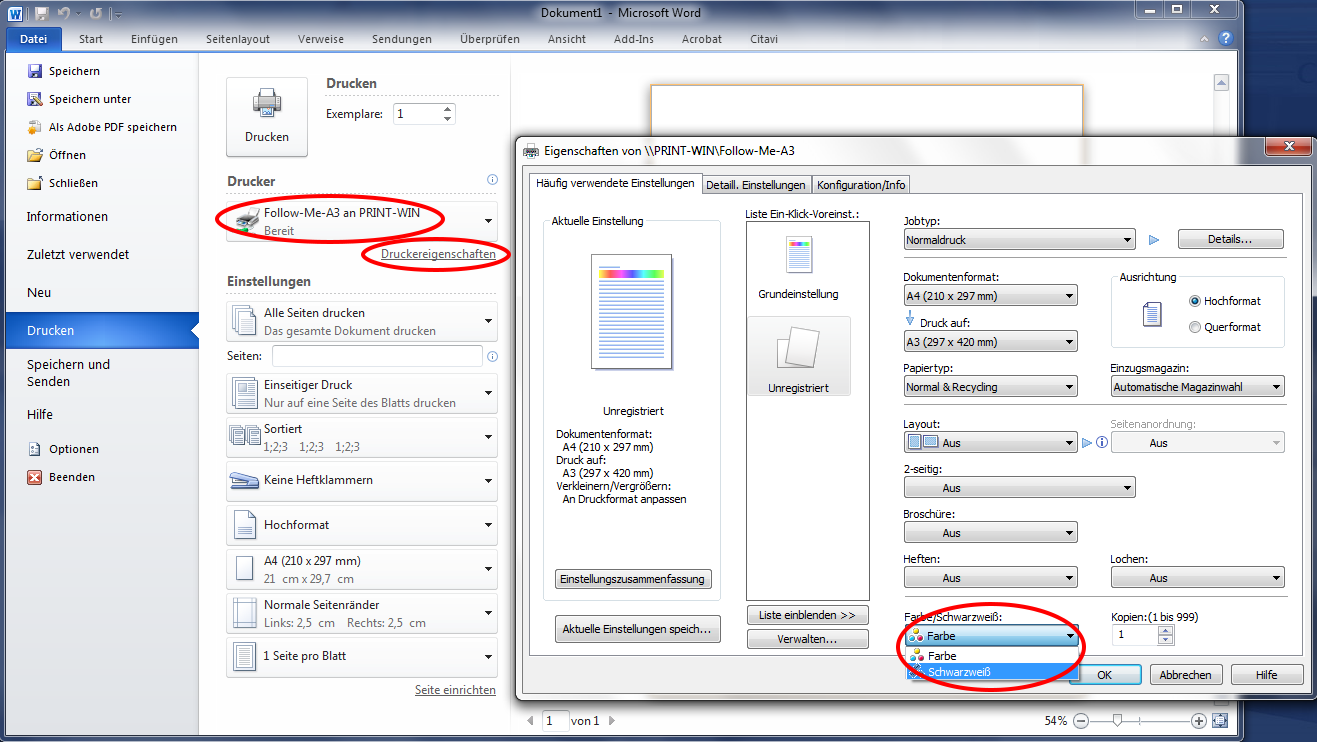Go to next page arrow in preview
Image resolution: width=1317 pixels, height=742 pixels.
click(x=612, y=720)
